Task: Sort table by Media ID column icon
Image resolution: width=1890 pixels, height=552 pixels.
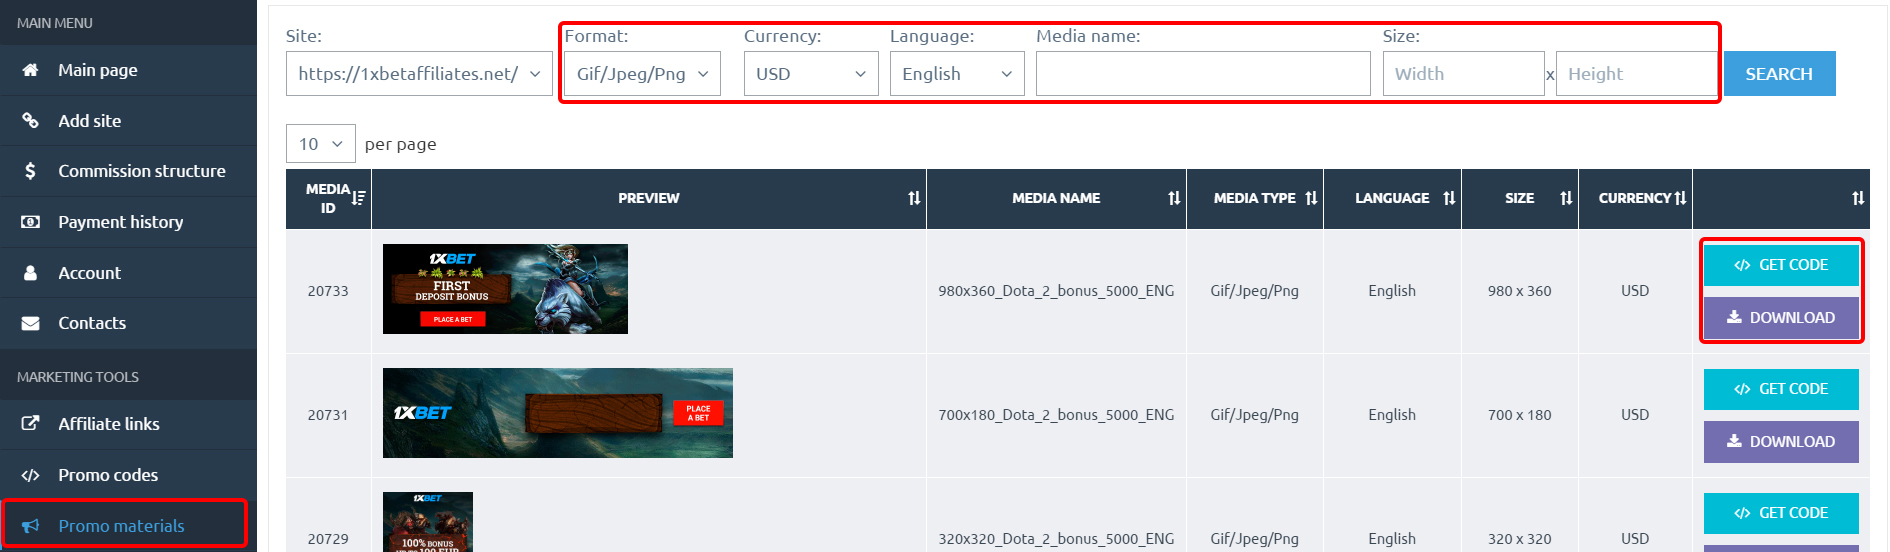Action: (x=358, y=198)
